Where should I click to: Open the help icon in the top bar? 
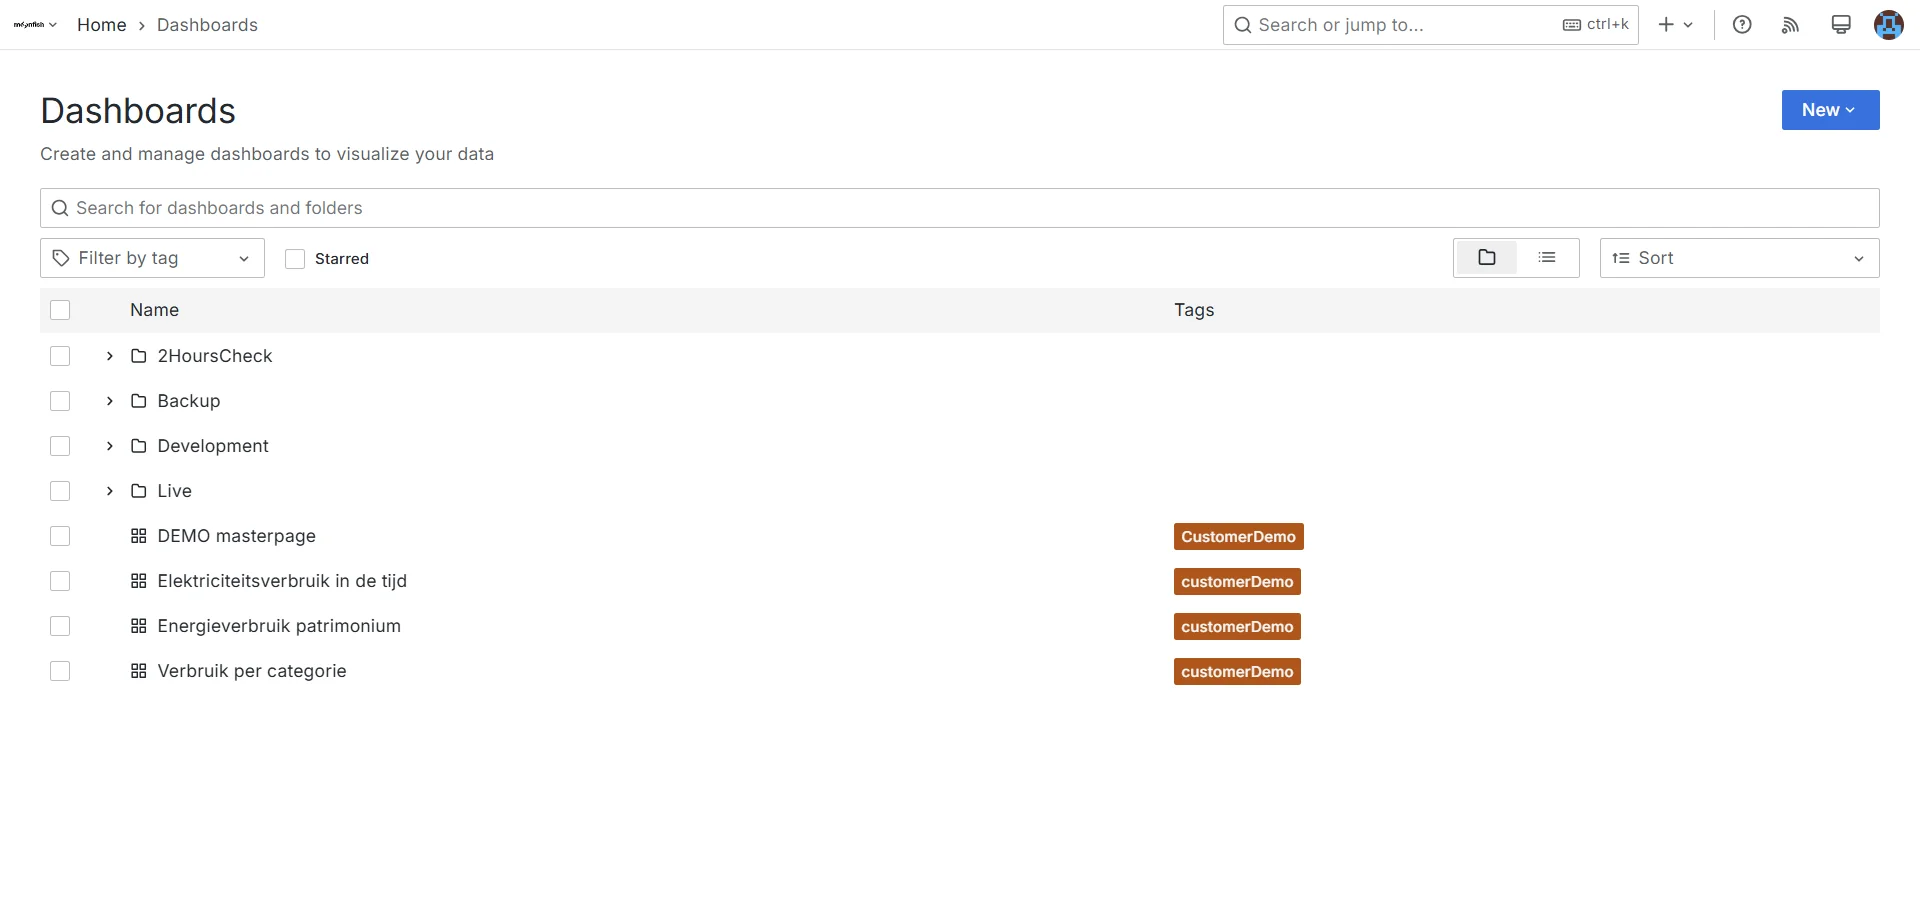point(1742,24)
